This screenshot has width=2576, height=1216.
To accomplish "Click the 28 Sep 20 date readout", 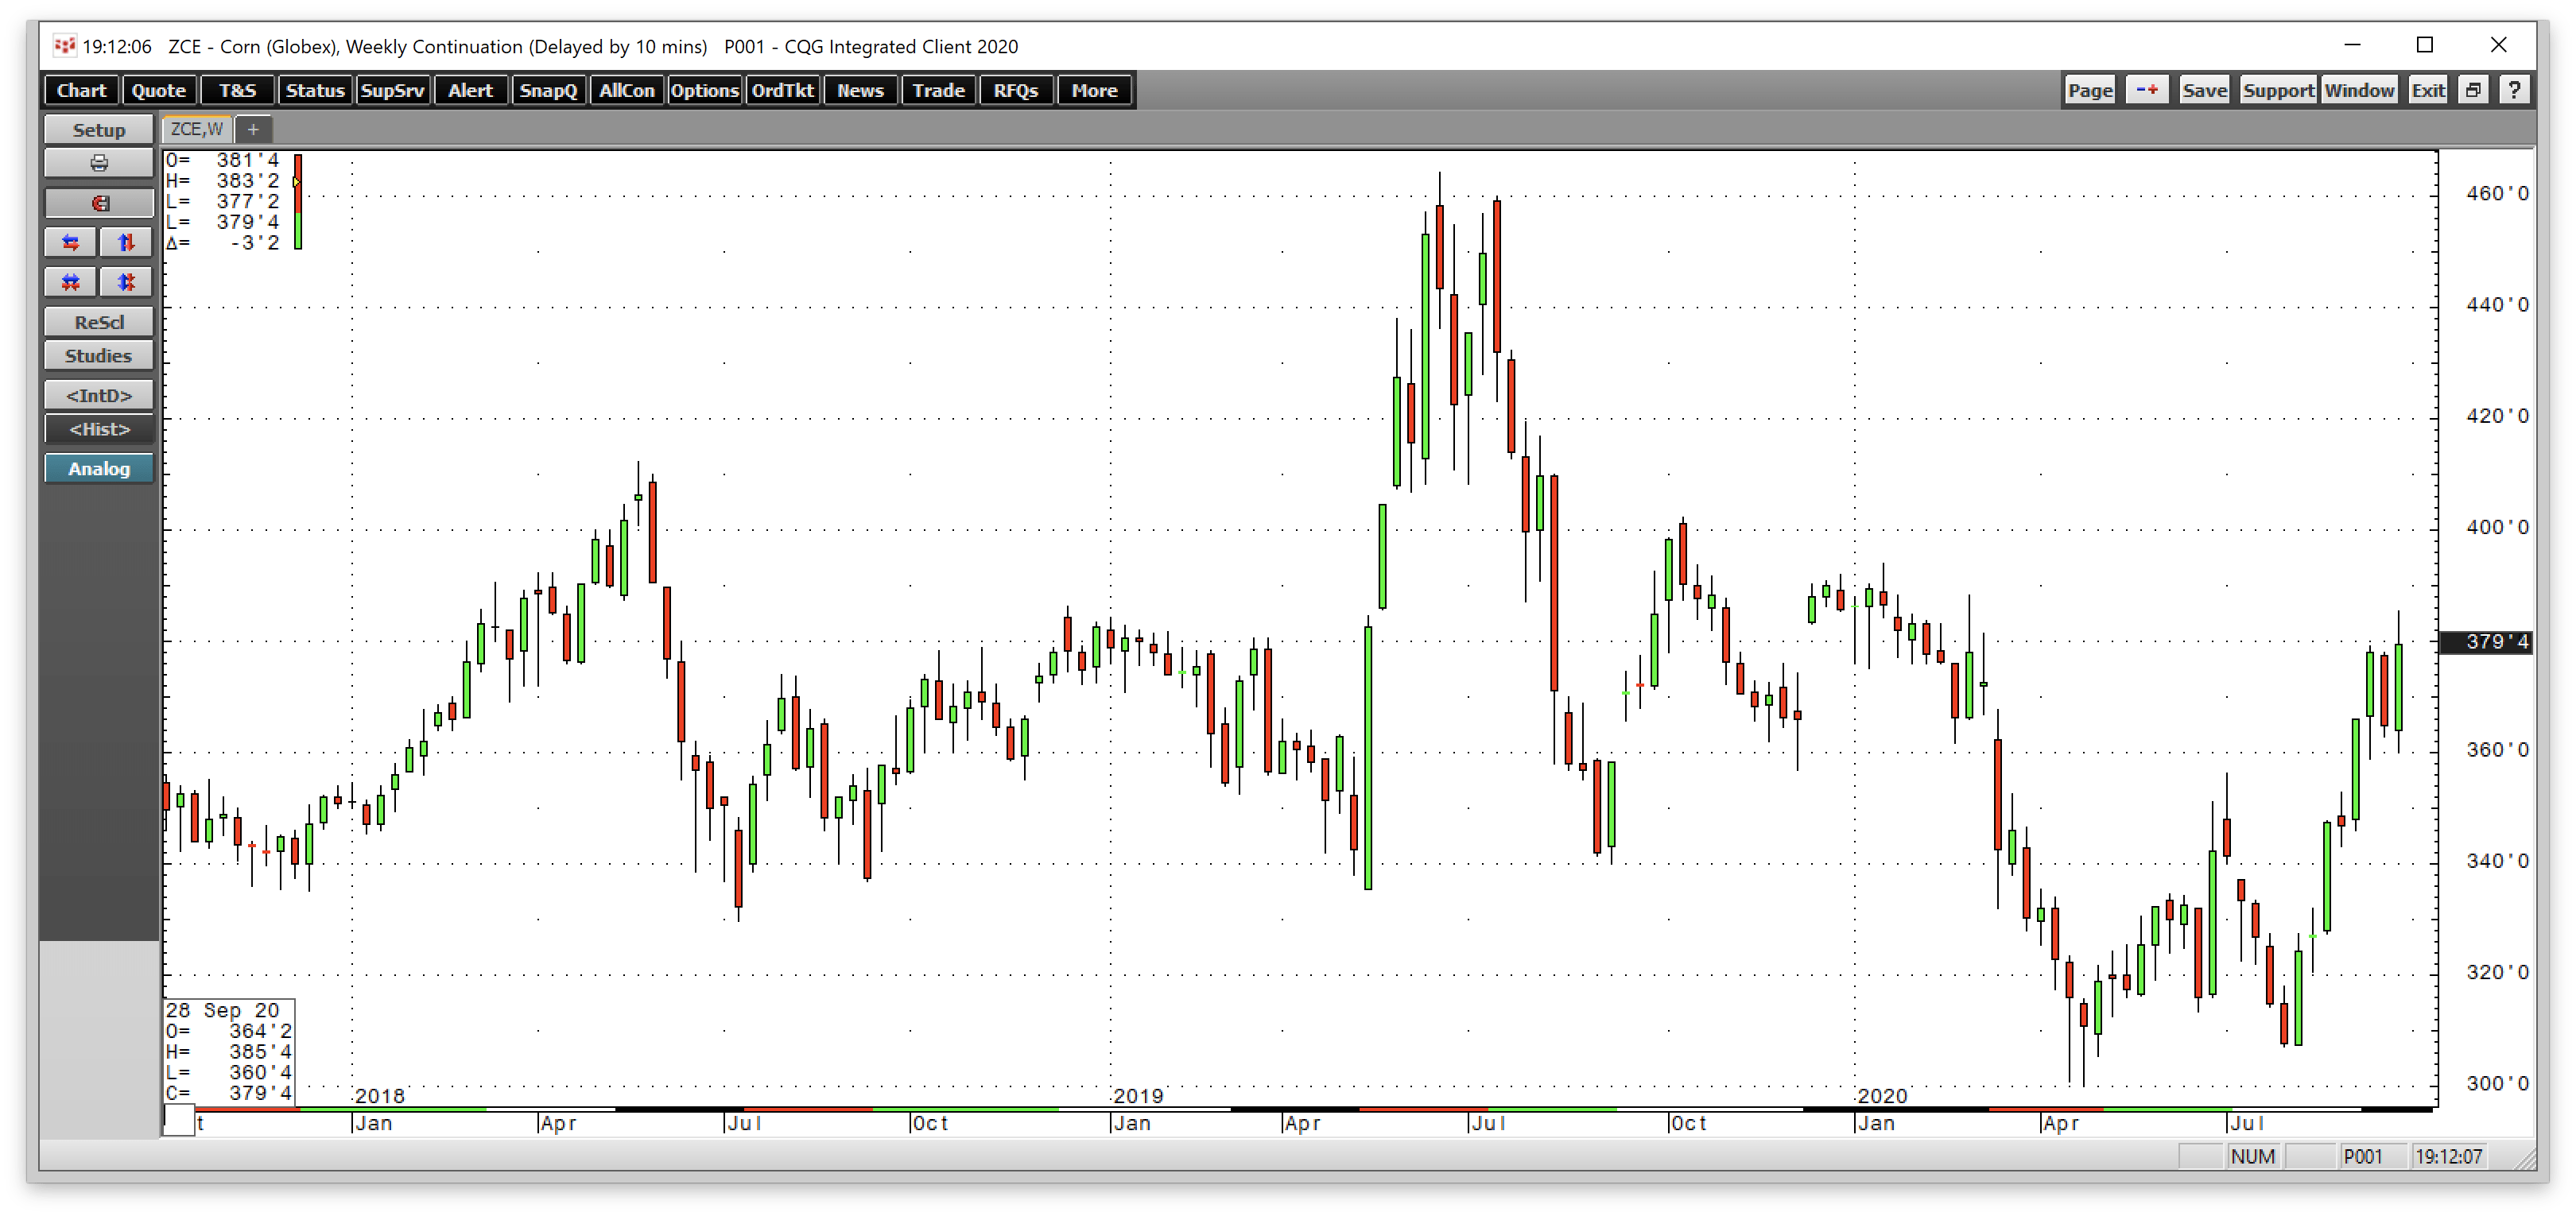I will [223, 1010].
